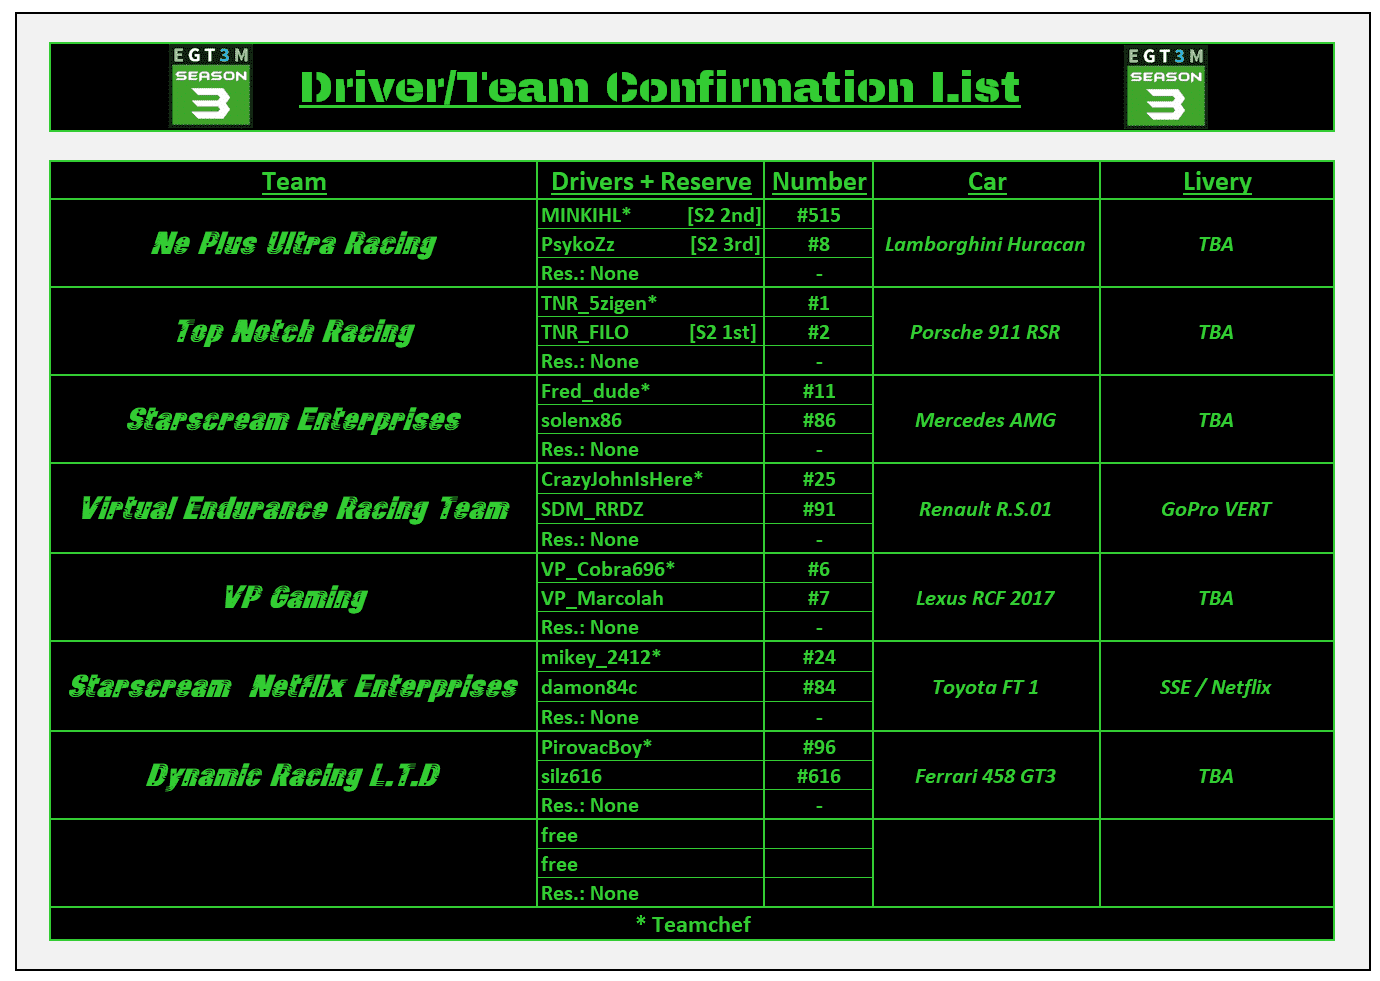Click the Ferrari 458 GT3 row's TBA livery

coord(1217,776)
